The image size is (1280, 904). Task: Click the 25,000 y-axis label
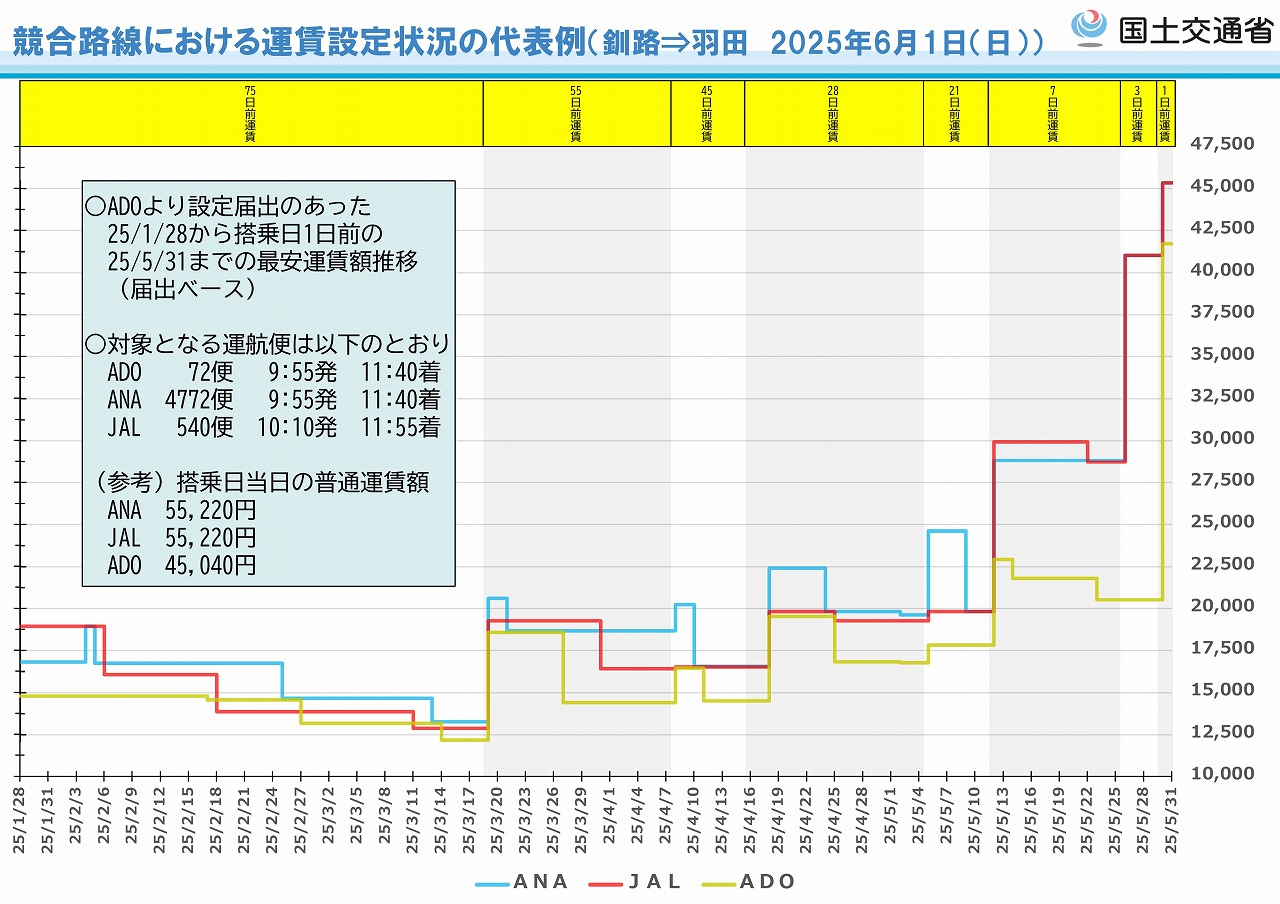tap(1222, 522)
